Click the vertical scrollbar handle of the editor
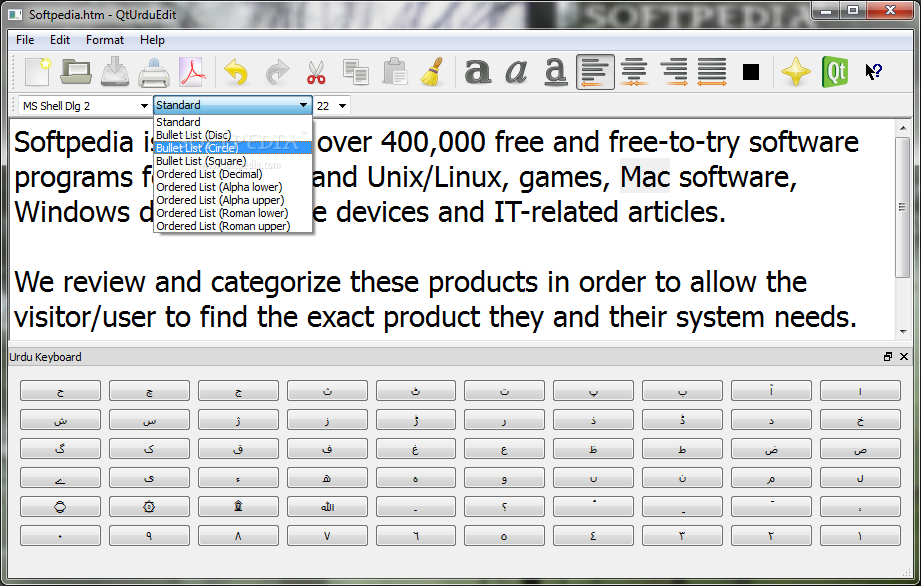Viewport: 921px width, 586px height. [x=902, y=207]
